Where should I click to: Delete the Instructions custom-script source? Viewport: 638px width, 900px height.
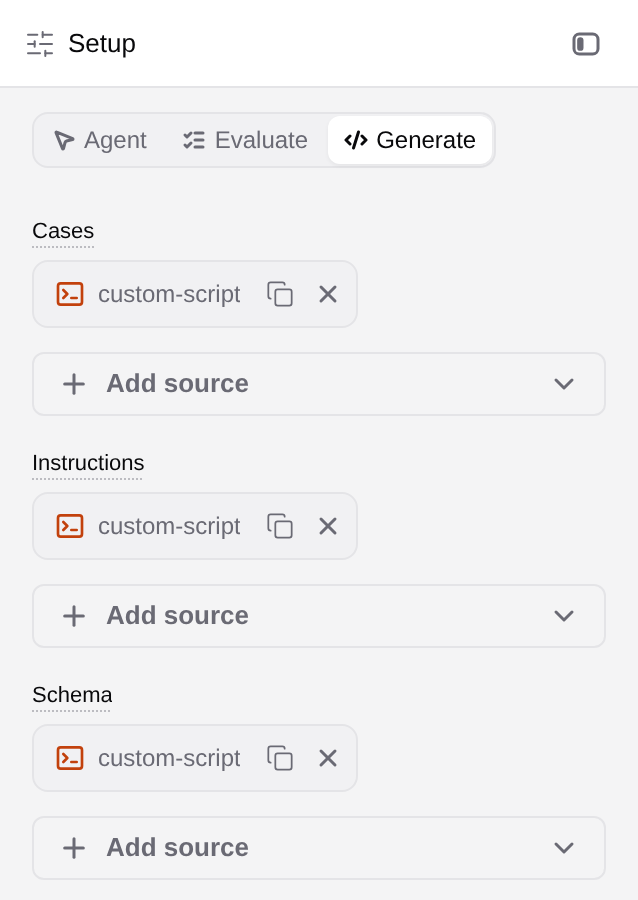(x=328, y=526)
